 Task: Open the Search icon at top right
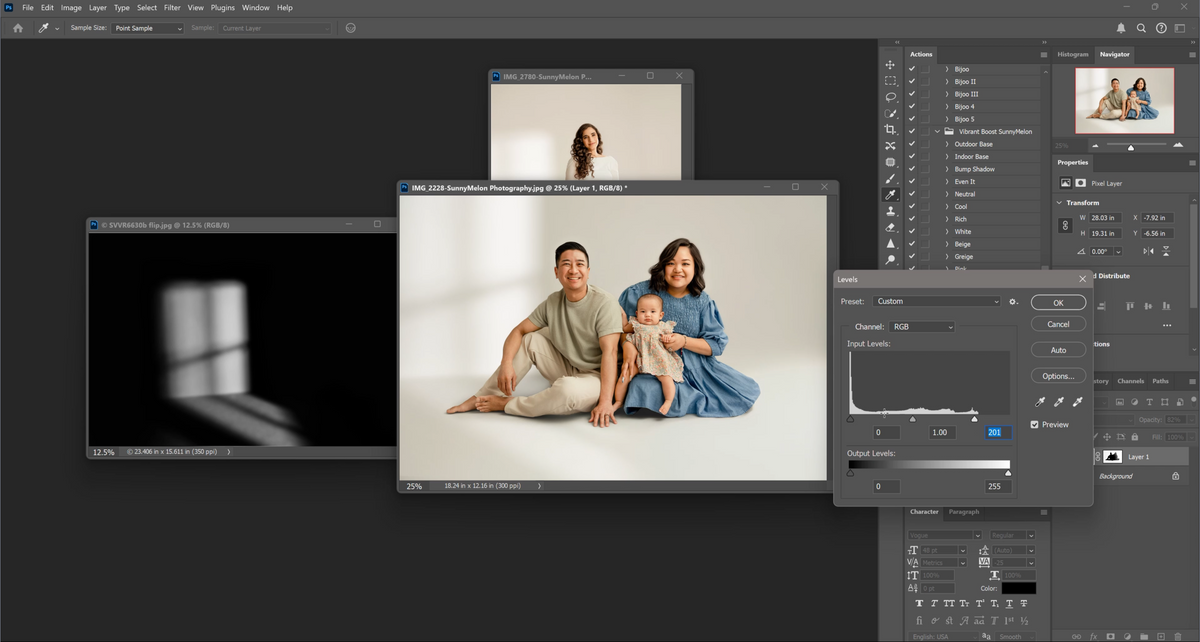point(1141,28)
